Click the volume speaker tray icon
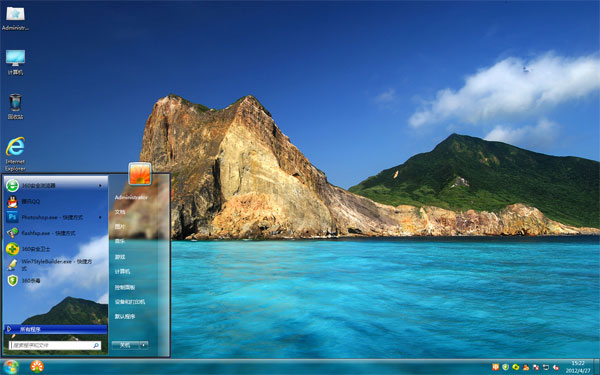Screen dimensions: 600x375 click(x=556, y=367)
